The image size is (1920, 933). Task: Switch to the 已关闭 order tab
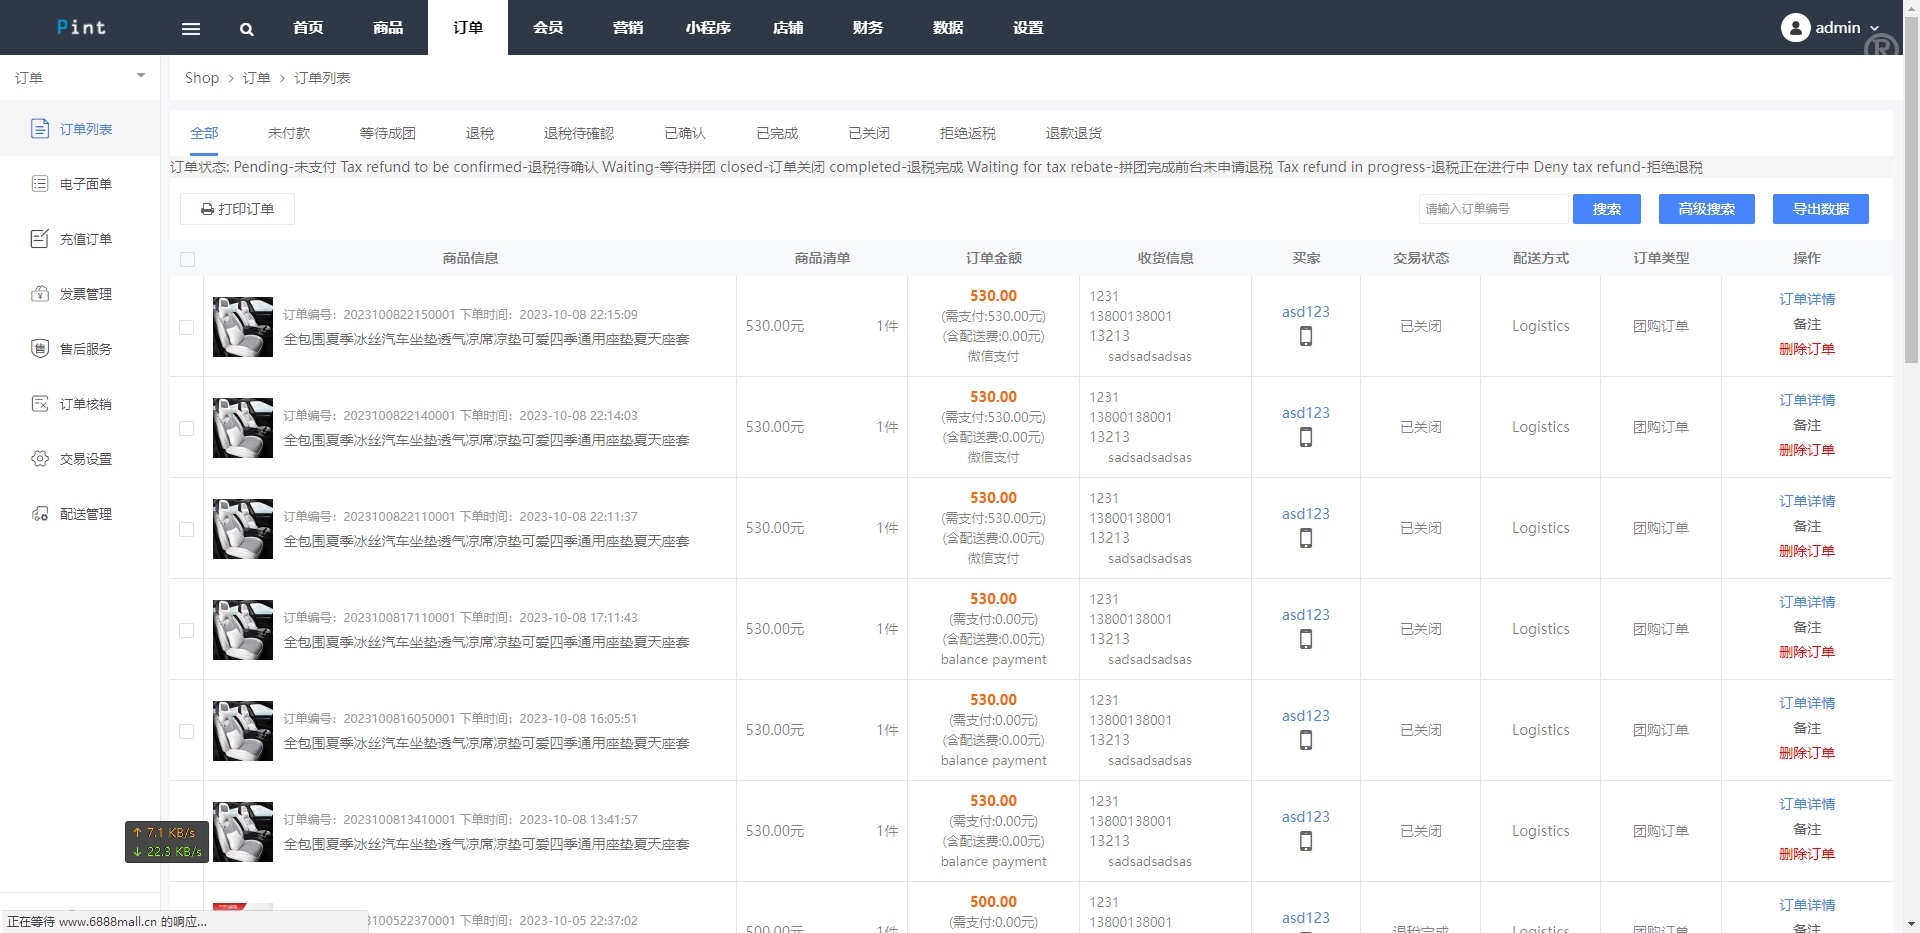(867, 133)
